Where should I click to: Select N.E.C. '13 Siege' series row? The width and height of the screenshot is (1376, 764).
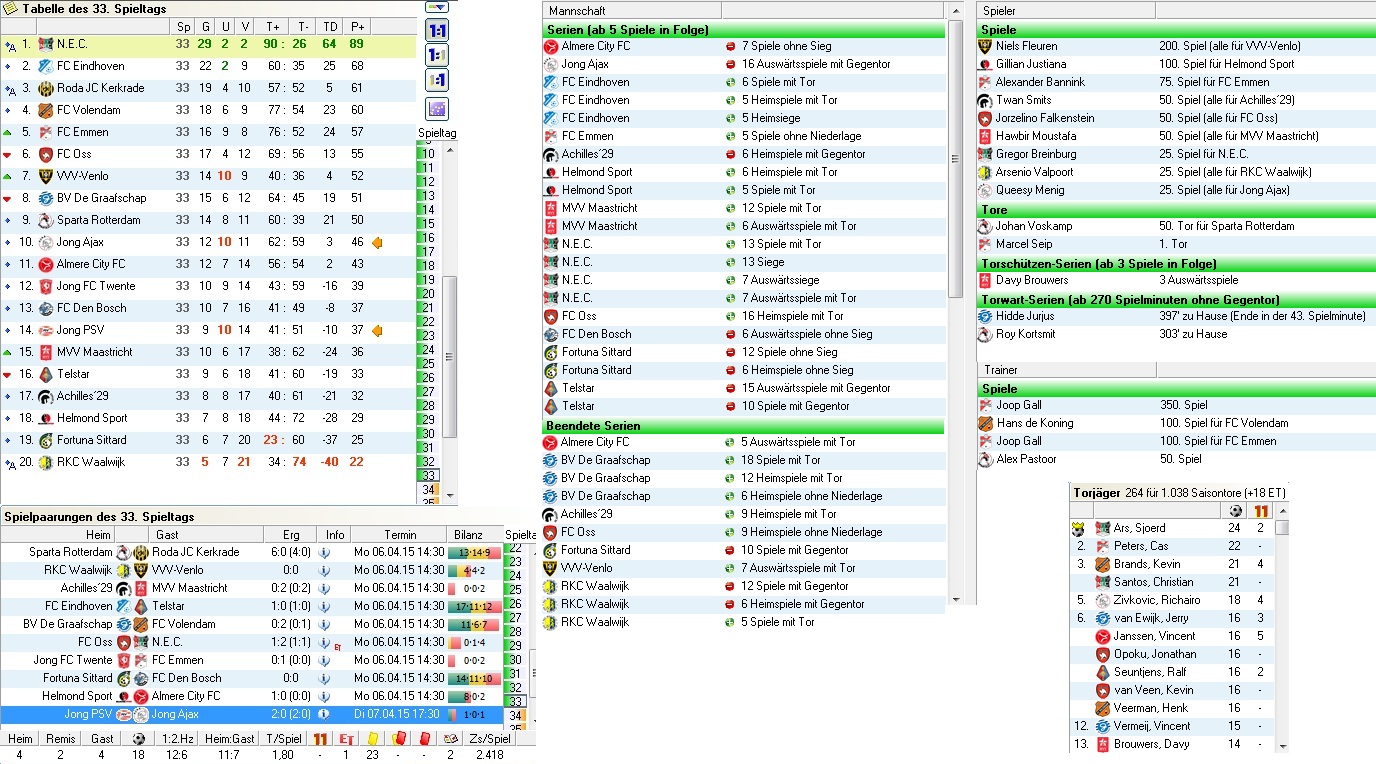pyautogui.click(x=744, y=262)
